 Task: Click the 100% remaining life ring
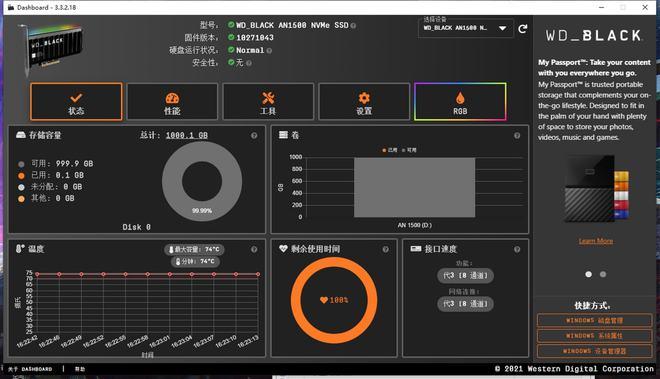click(x=334, y=300)
